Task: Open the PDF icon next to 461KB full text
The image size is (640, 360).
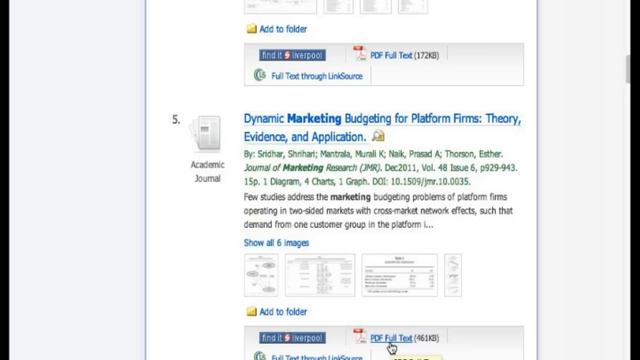Action: (359, 336)
